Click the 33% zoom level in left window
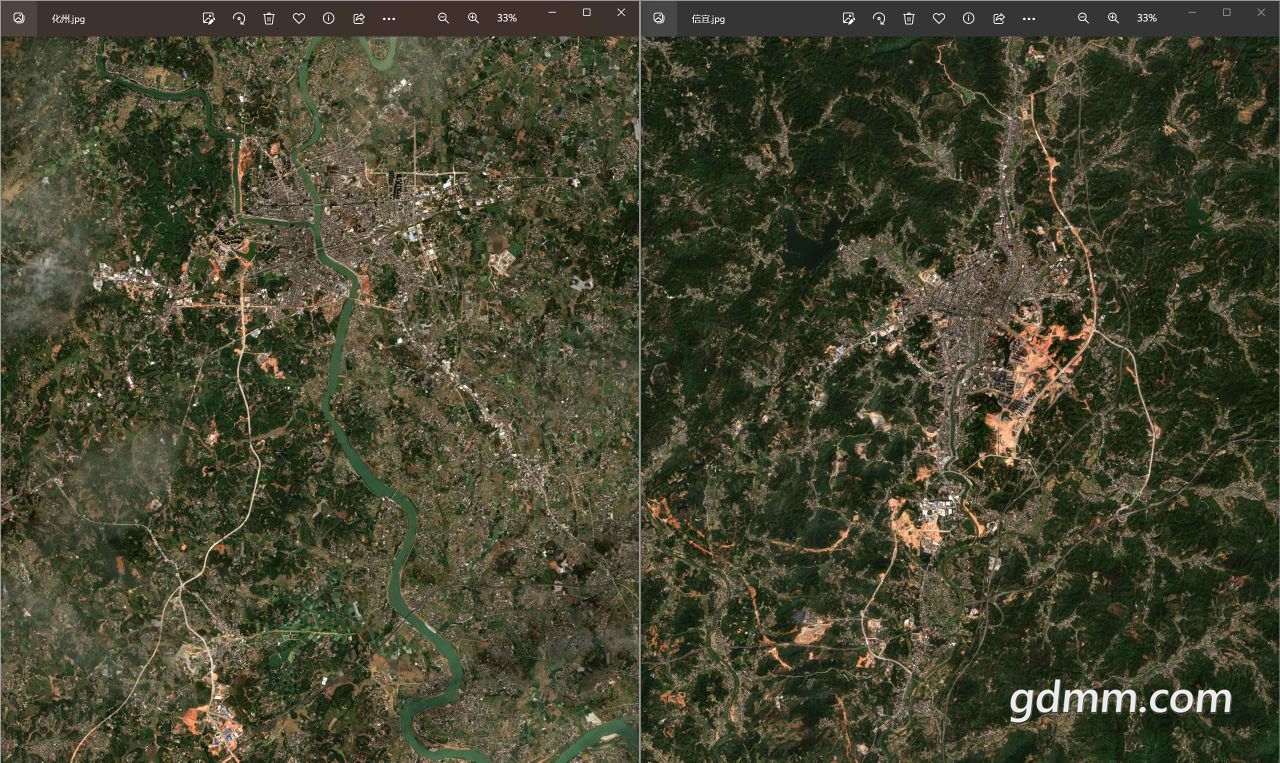Screen dimensions: 1280x763 507,18
